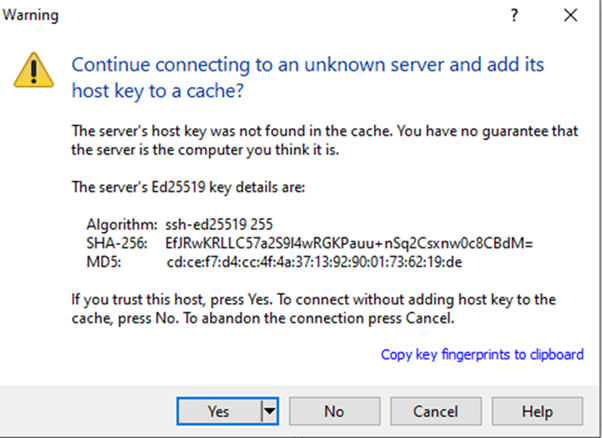Click the Algorithm label
602x438 pixels.
122,225
